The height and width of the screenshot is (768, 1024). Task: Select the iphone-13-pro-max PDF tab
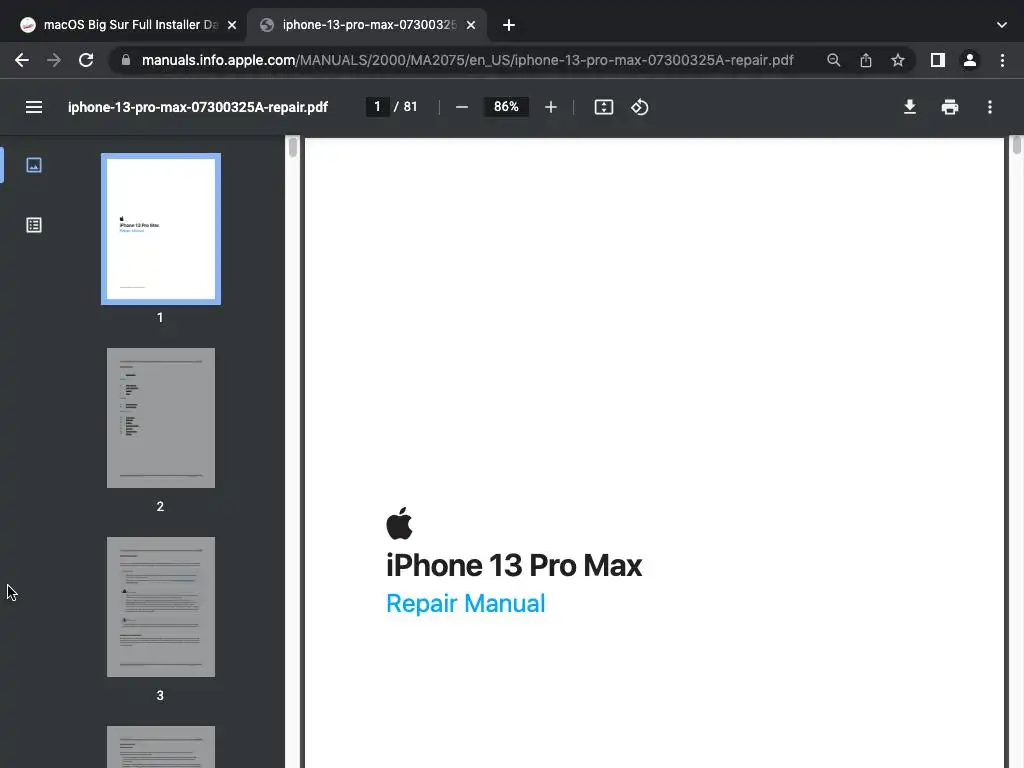click(366, 25)
